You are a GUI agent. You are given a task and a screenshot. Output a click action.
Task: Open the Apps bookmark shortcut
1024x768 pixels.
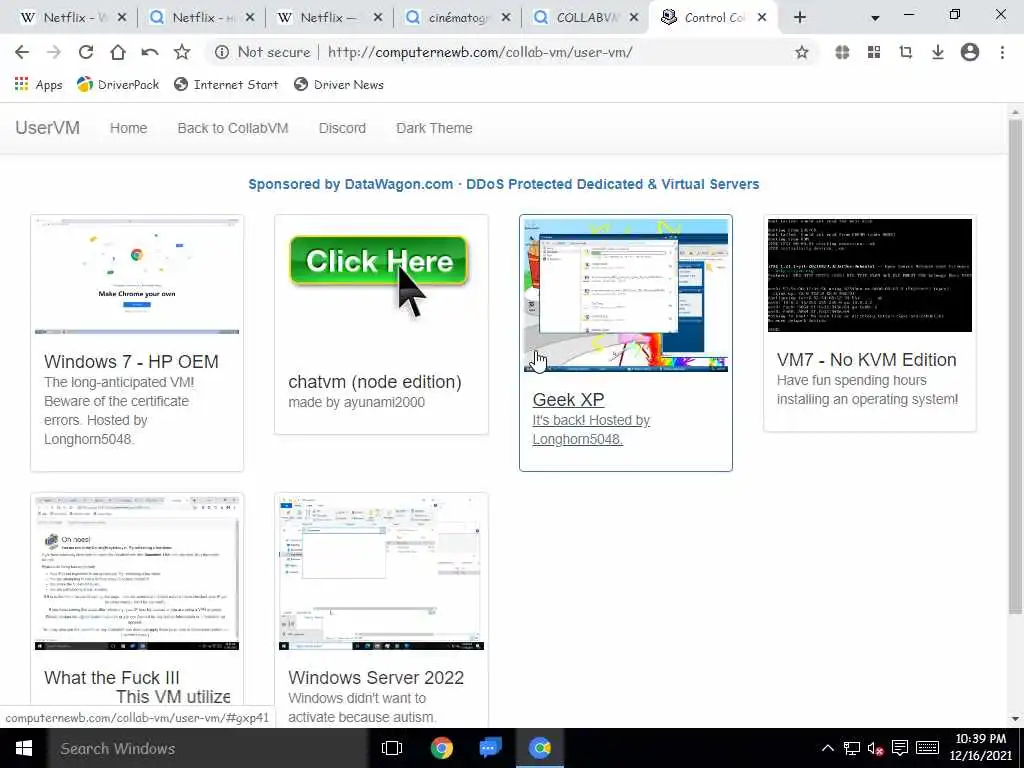coord(39,84)
